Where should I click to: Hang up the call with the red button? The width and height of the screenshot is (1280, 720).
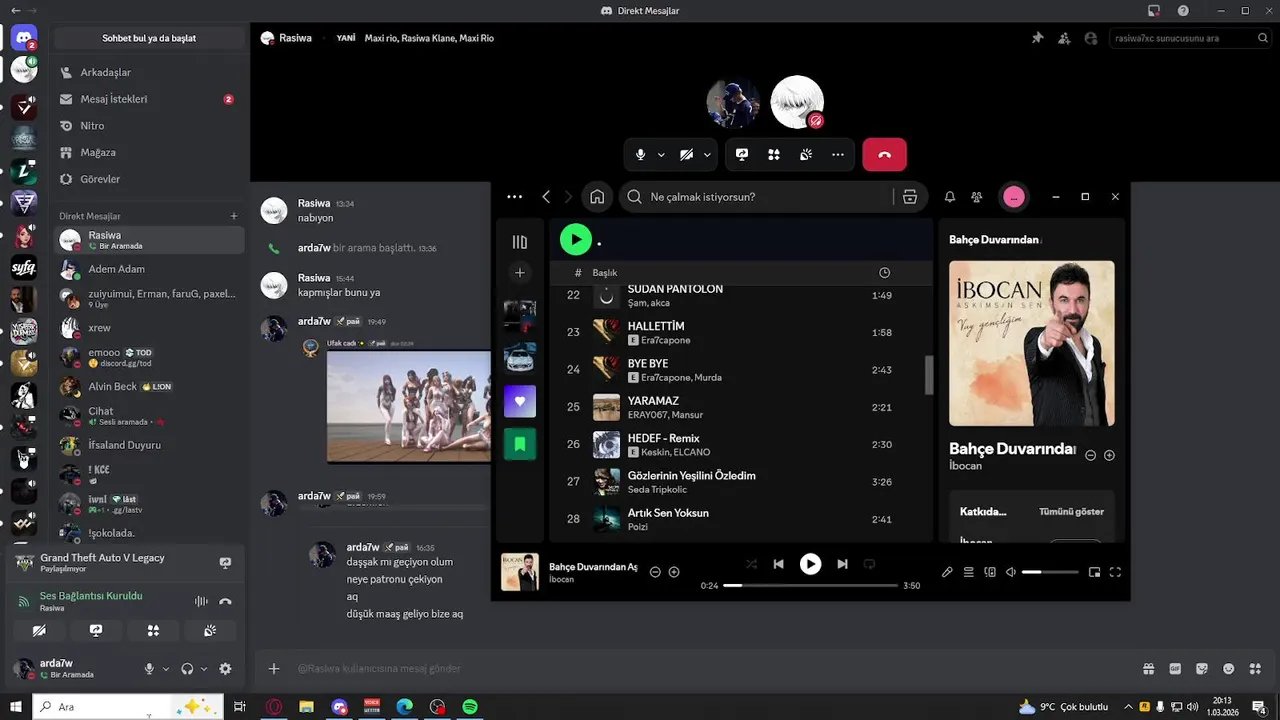[x=884, y=155]
